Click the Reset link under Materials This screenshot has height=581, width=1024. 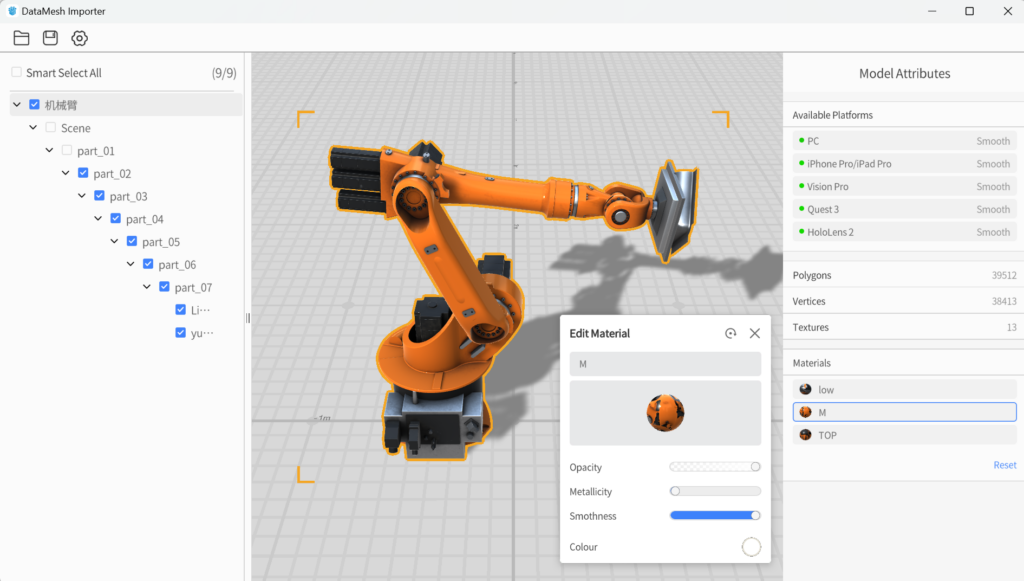(1004, 465)
